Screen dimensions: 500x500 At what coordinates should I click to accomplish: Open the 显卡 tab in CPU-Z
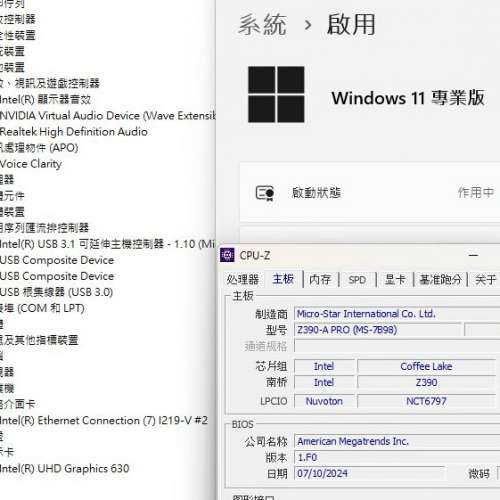click(395, 279)
